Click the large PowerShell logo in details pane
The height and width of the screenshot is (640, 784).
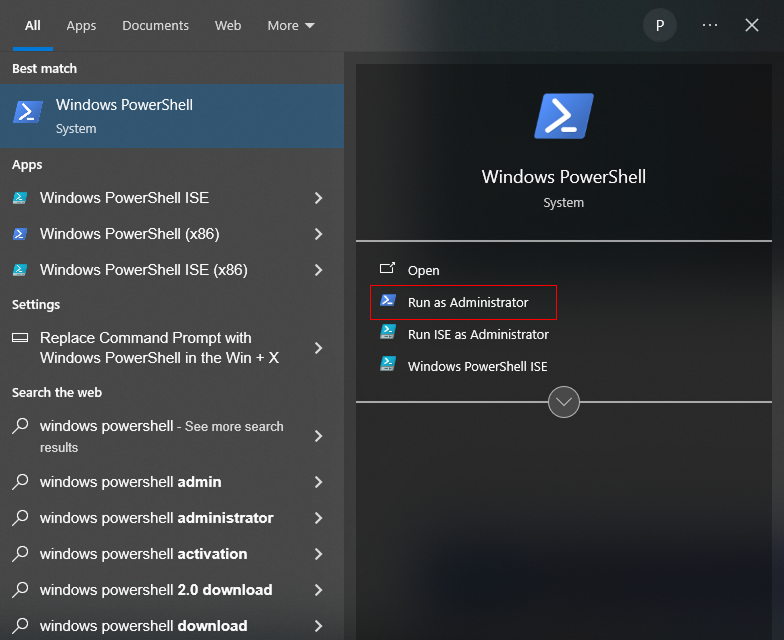(564, 116)
